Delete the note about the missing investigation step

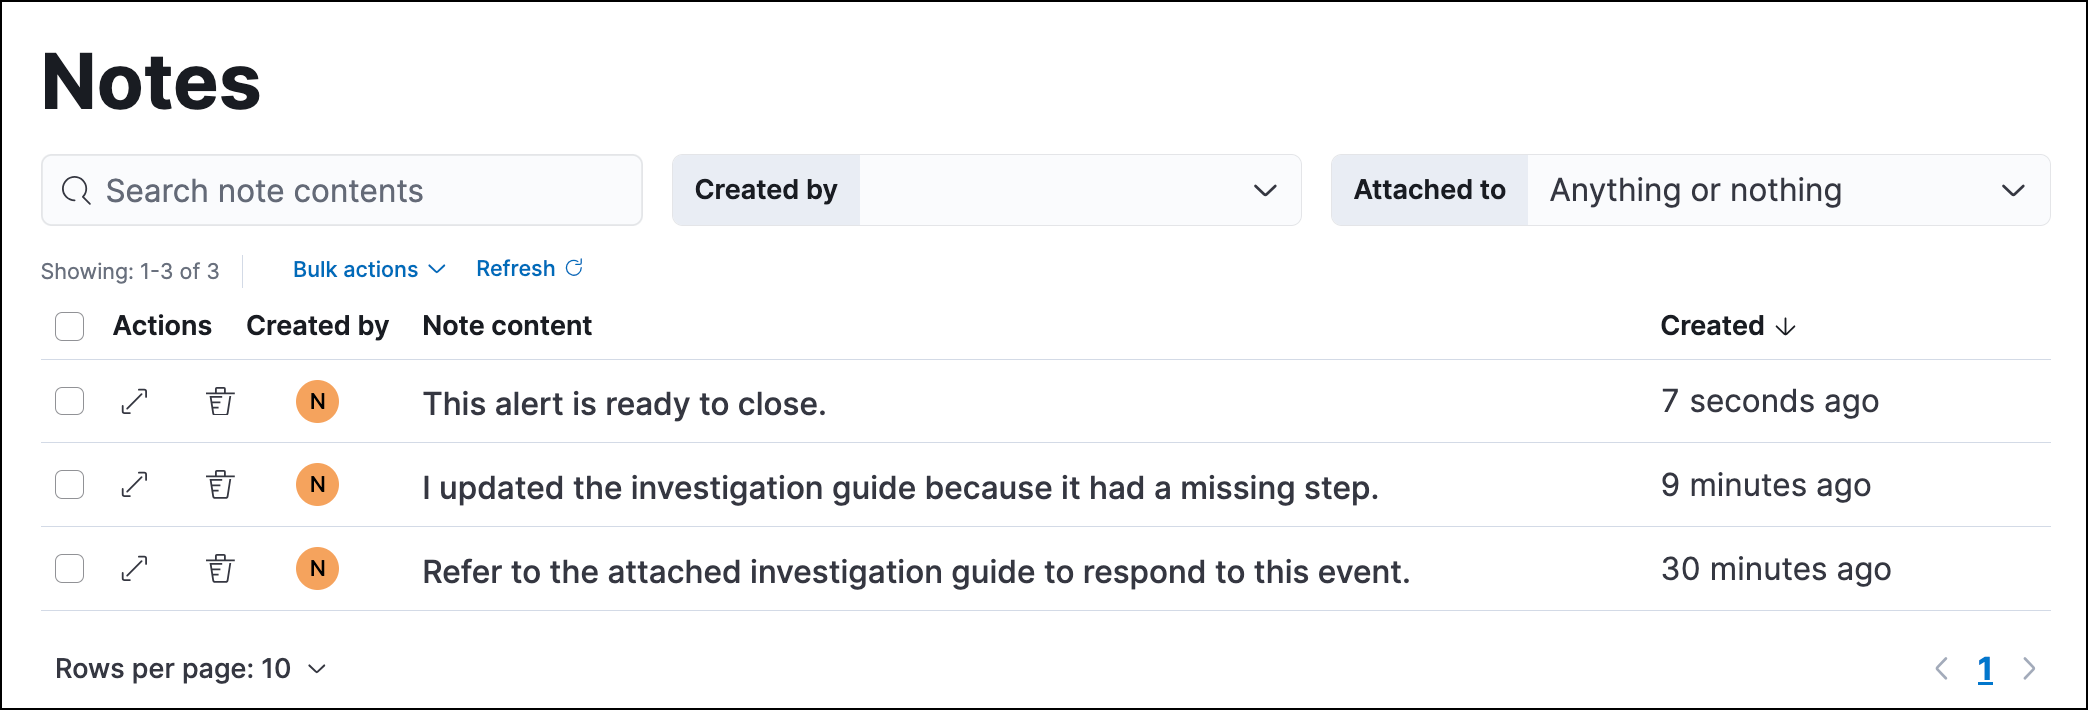[x=220, y=485]
